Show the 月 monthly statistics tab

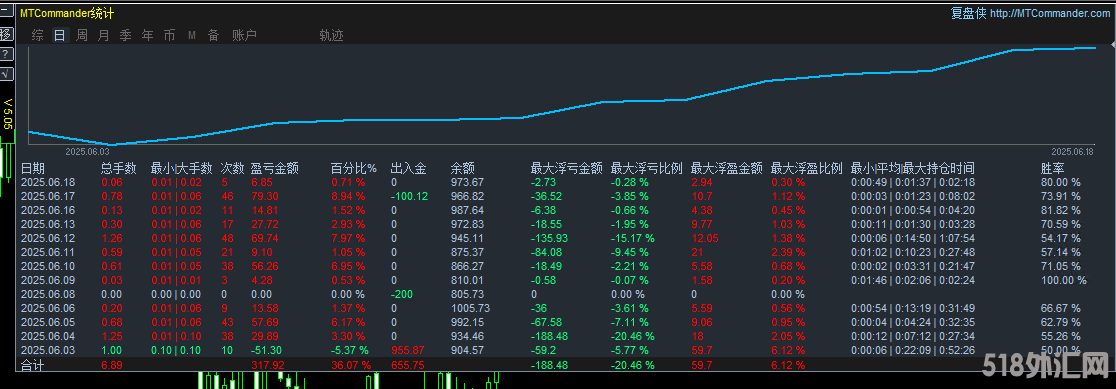[104, 36]
